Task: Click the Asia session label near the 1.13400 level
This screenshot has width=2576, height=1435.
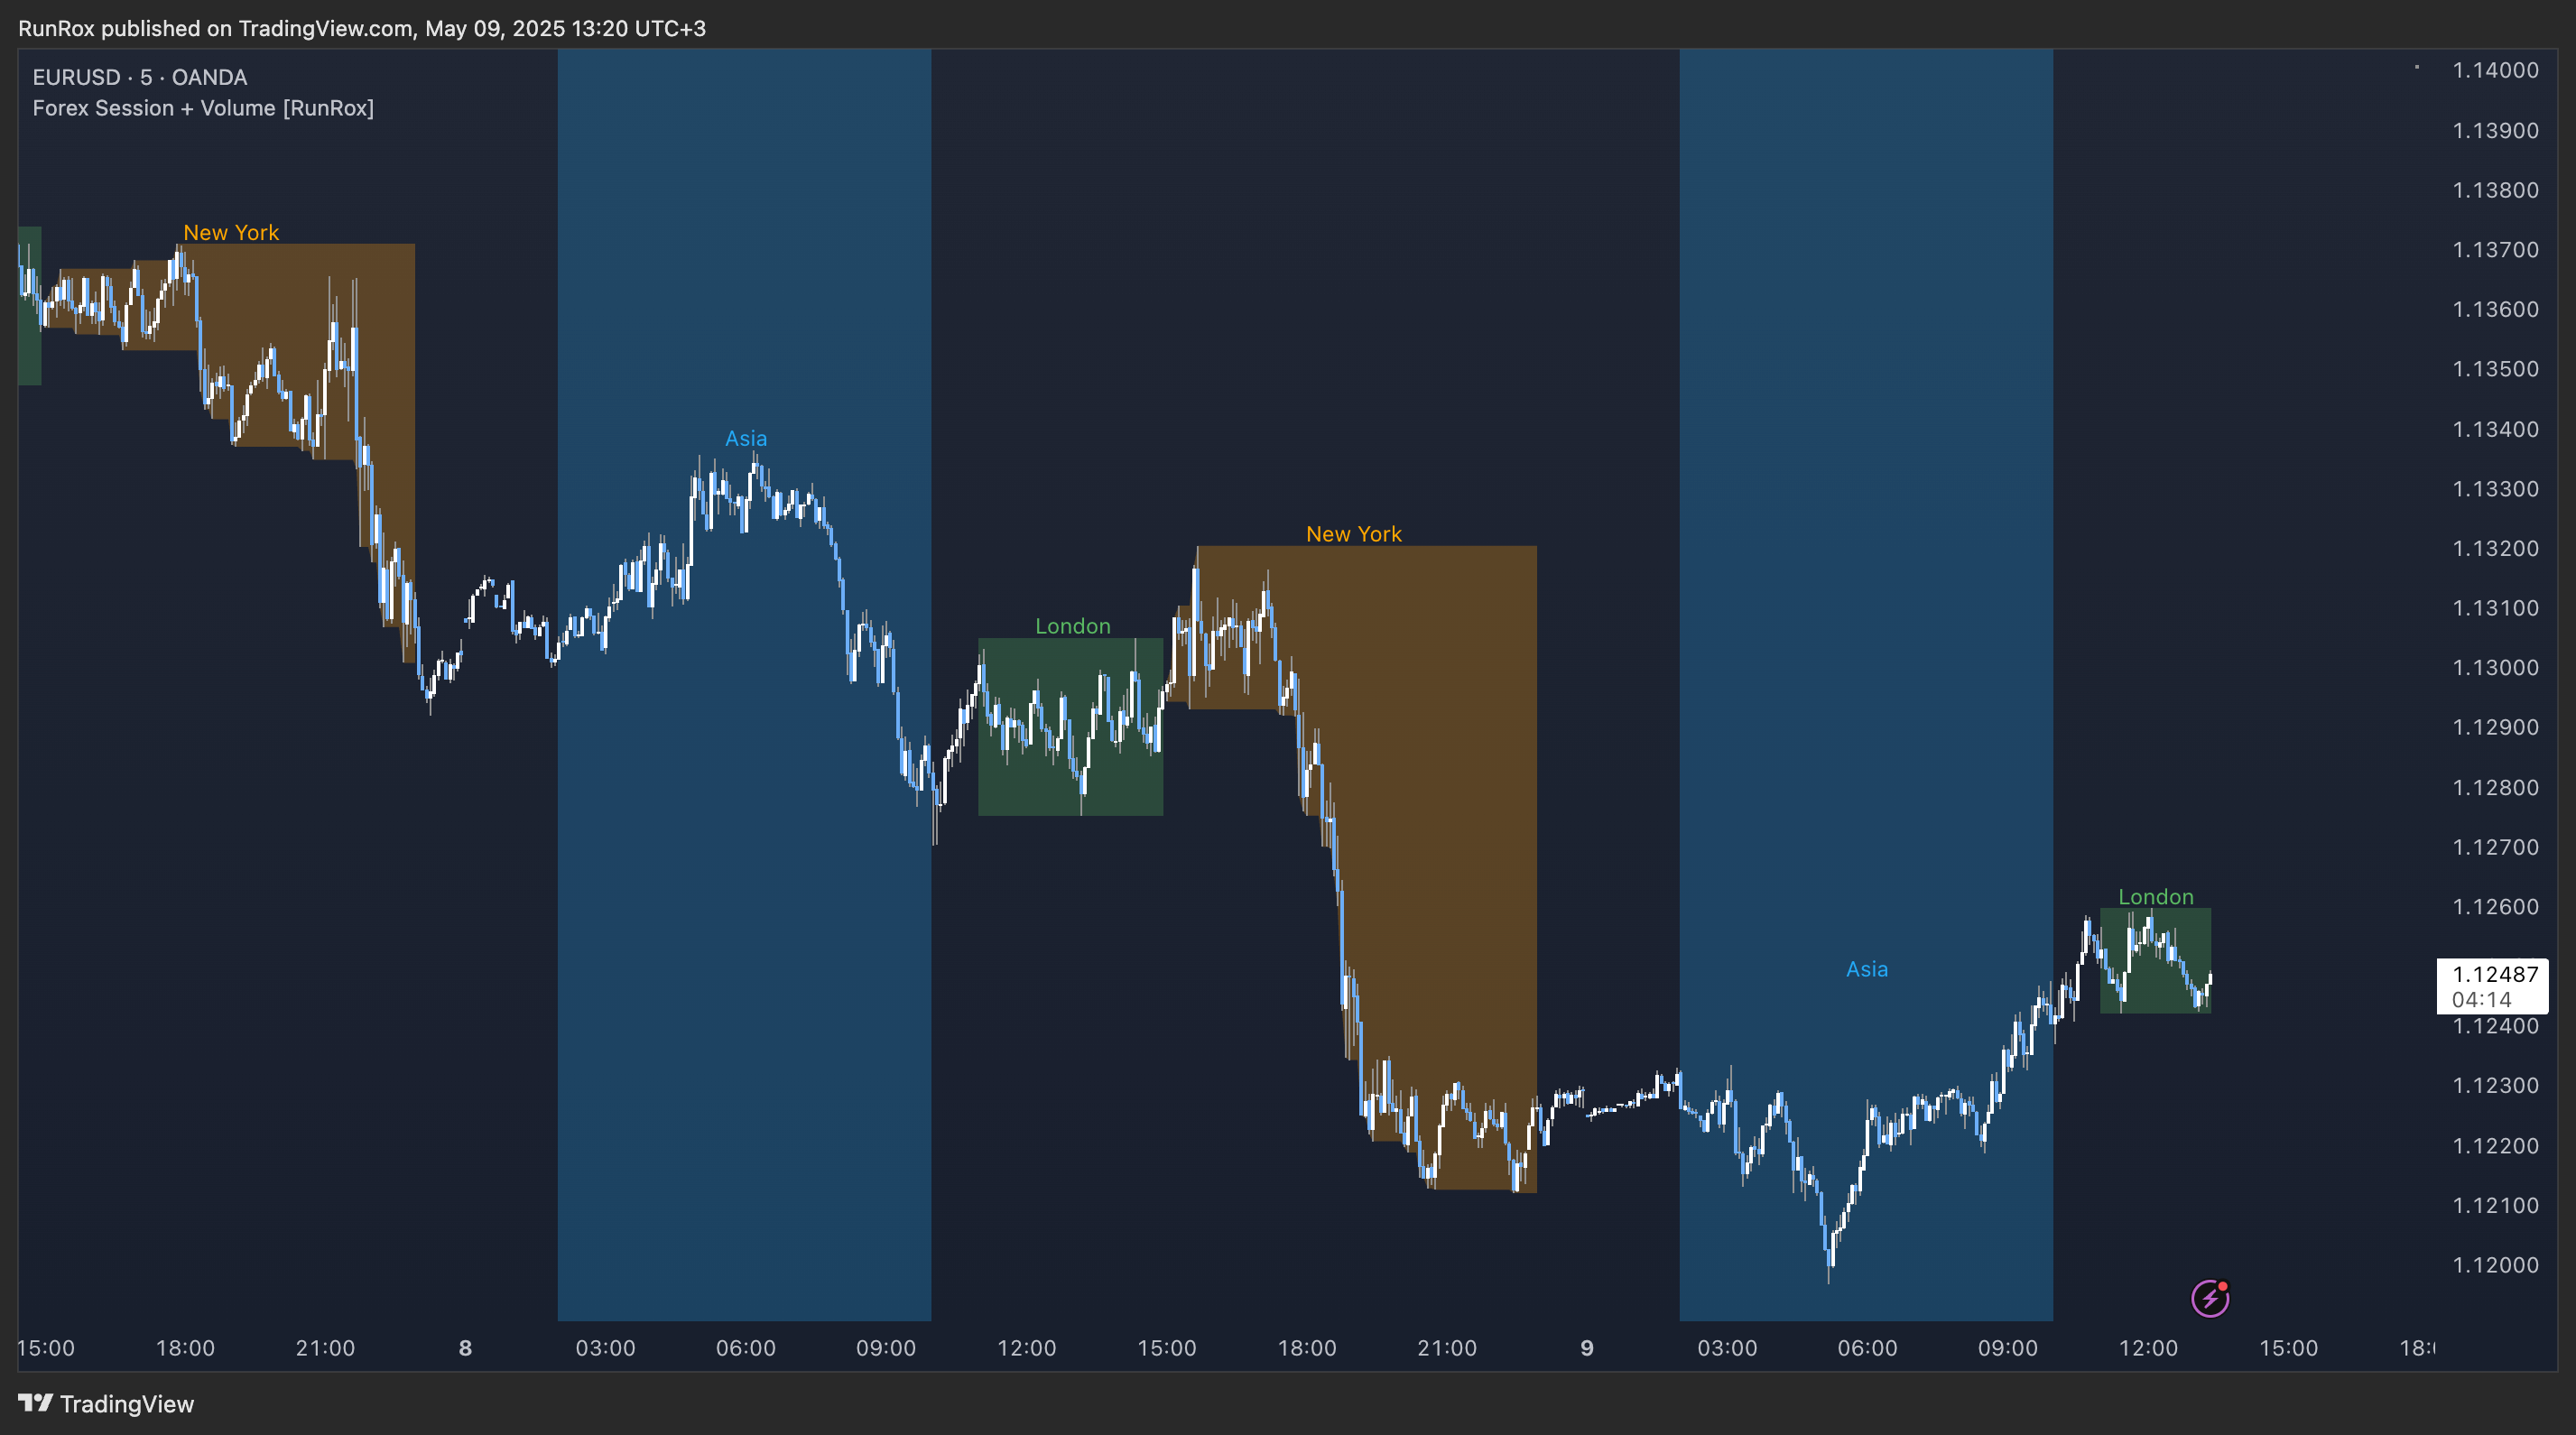Action: click(746, 438)
